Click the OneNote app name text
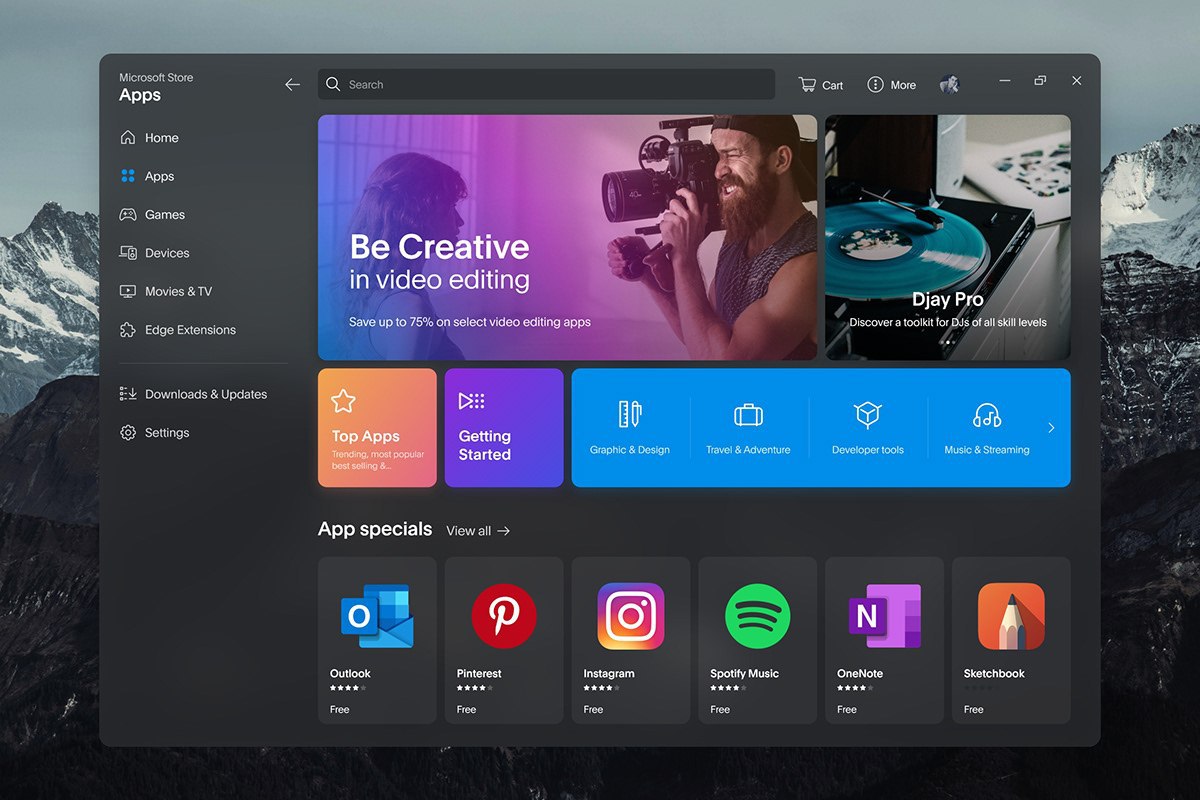This screenshot has width=1200, height=800. [x=861, y=674]
